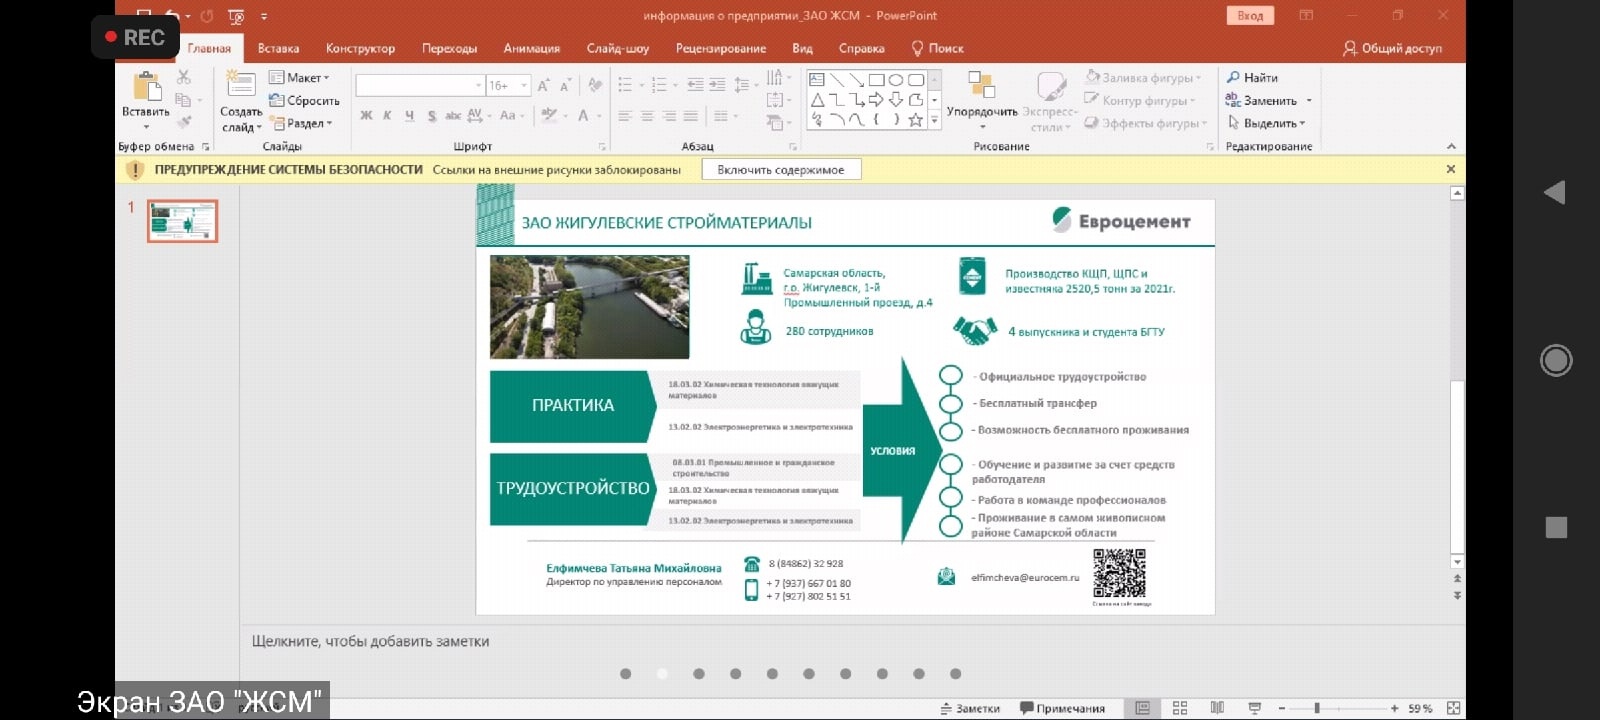The image size is (1600, 720).
Task: Open the Переходы ribbon tab
Action: point(449,48)
